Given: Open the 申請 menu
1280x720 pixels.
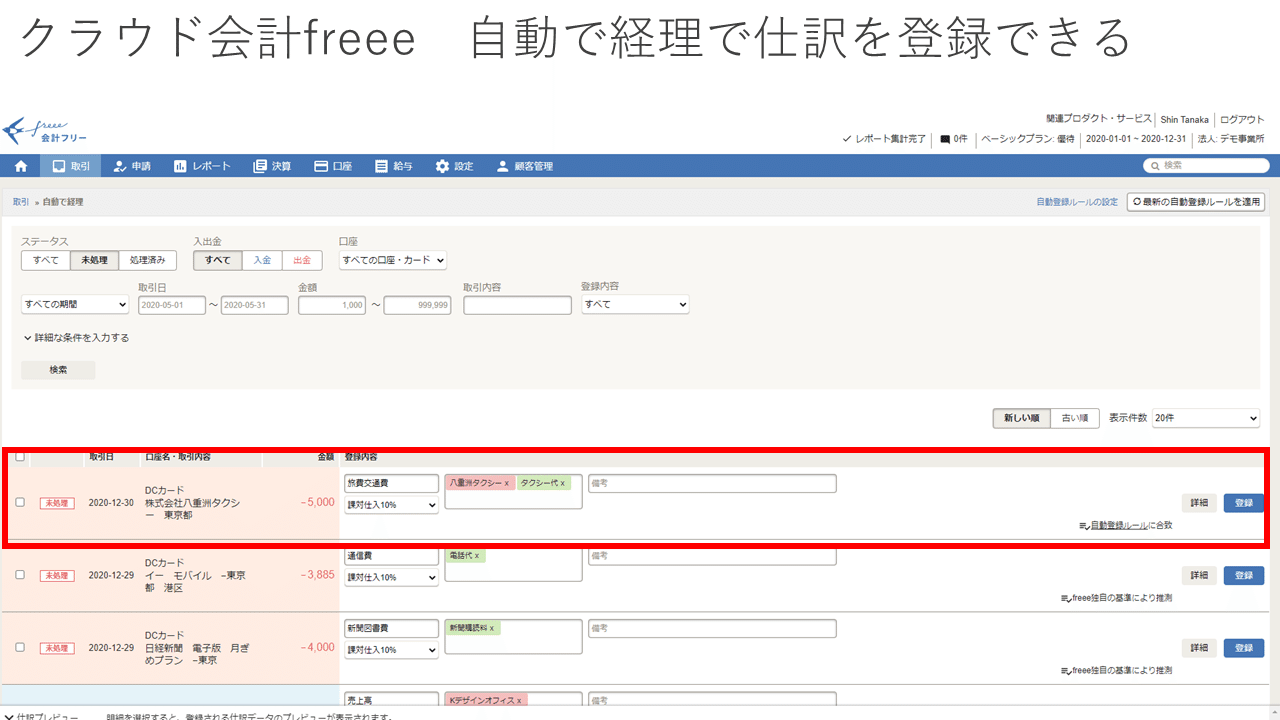Looking at the screenshot, I should [x=132, y=166].
